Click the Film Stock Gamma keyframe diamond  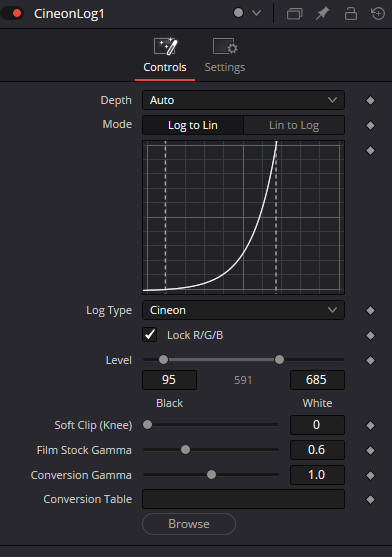coord(370,450)
